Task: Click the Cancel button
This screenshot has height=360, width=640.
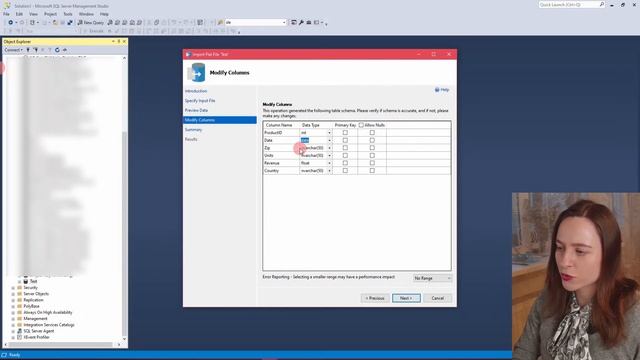Action: pos(438,298)
